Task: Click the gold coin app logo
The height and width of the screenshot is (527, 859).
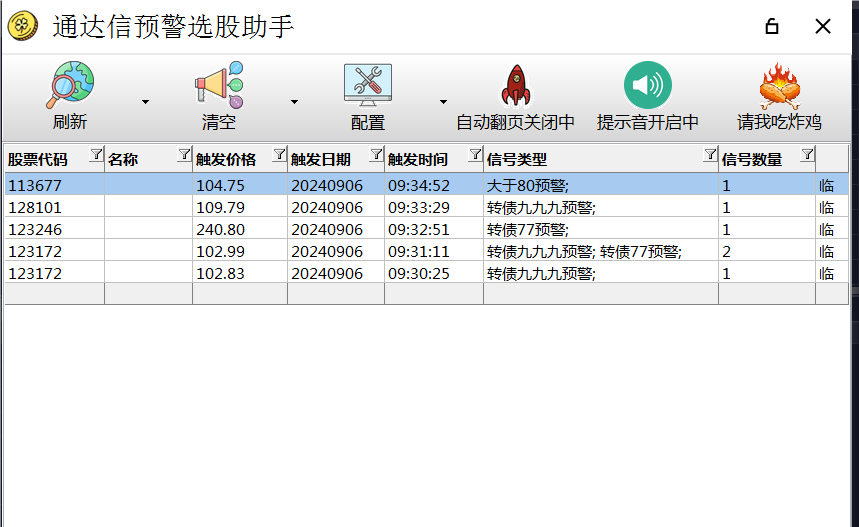Action: 22,26
